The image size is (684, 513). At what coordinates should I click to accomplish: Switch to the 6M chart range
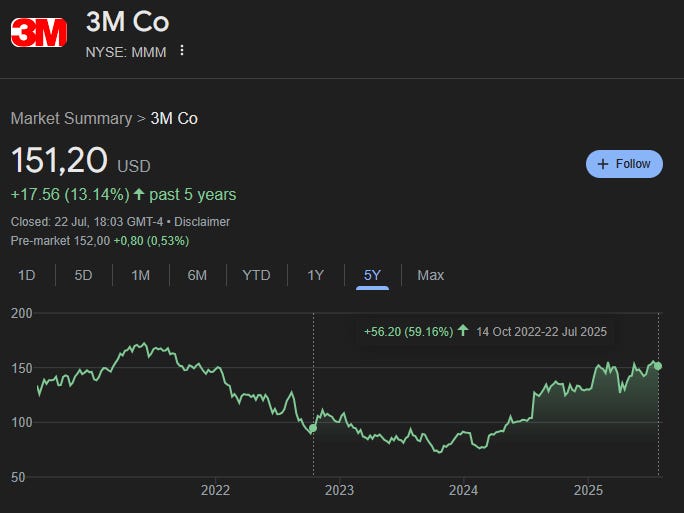click(x=197, y=275)
